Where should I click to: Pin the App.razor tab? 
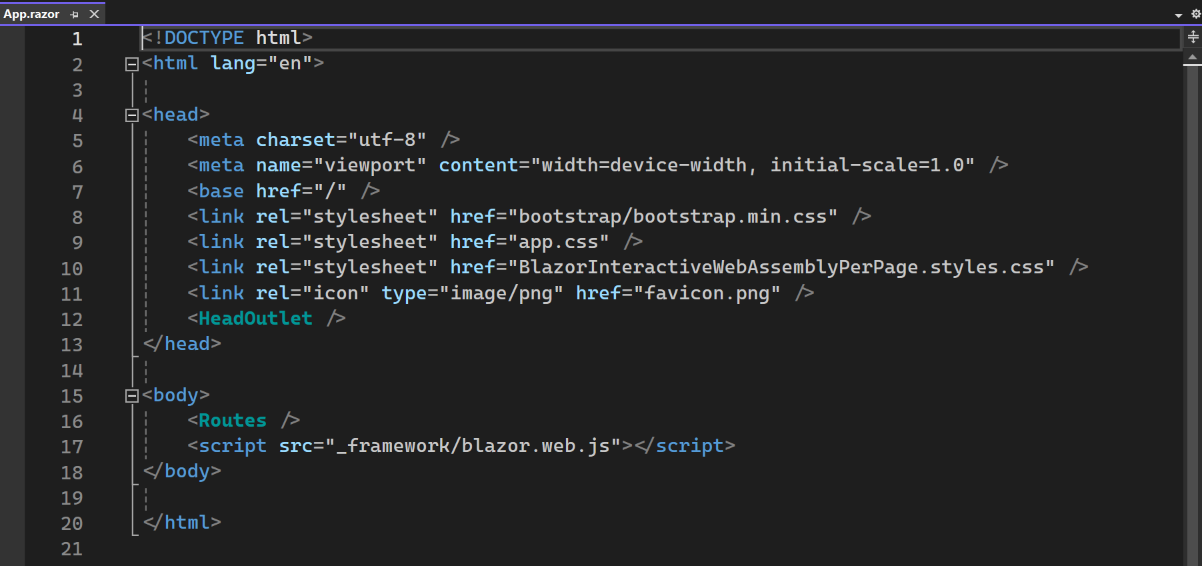(x=75, y=14)
